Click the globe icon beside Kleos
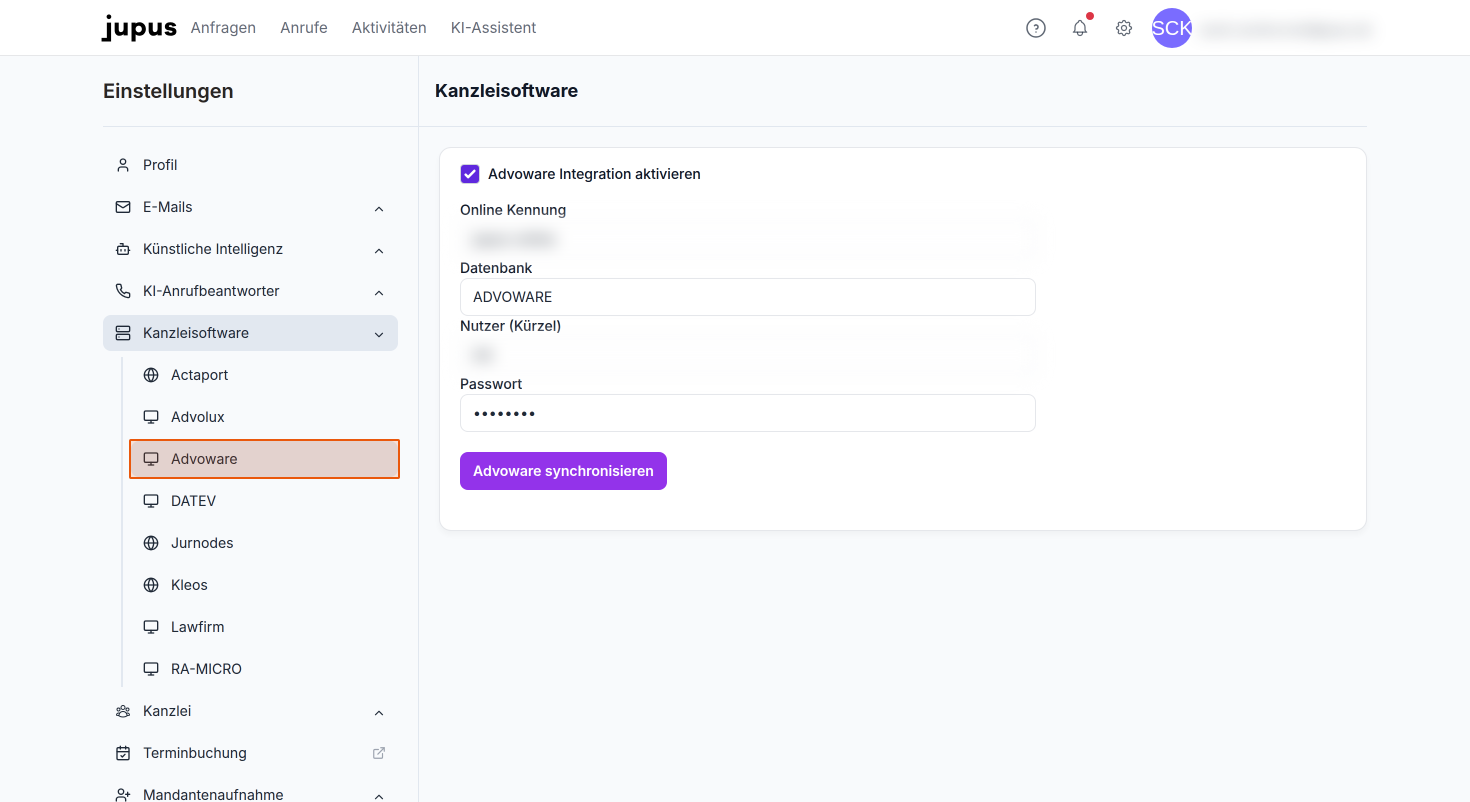This screenshot has height=802, width=1470. click(151, 585)
